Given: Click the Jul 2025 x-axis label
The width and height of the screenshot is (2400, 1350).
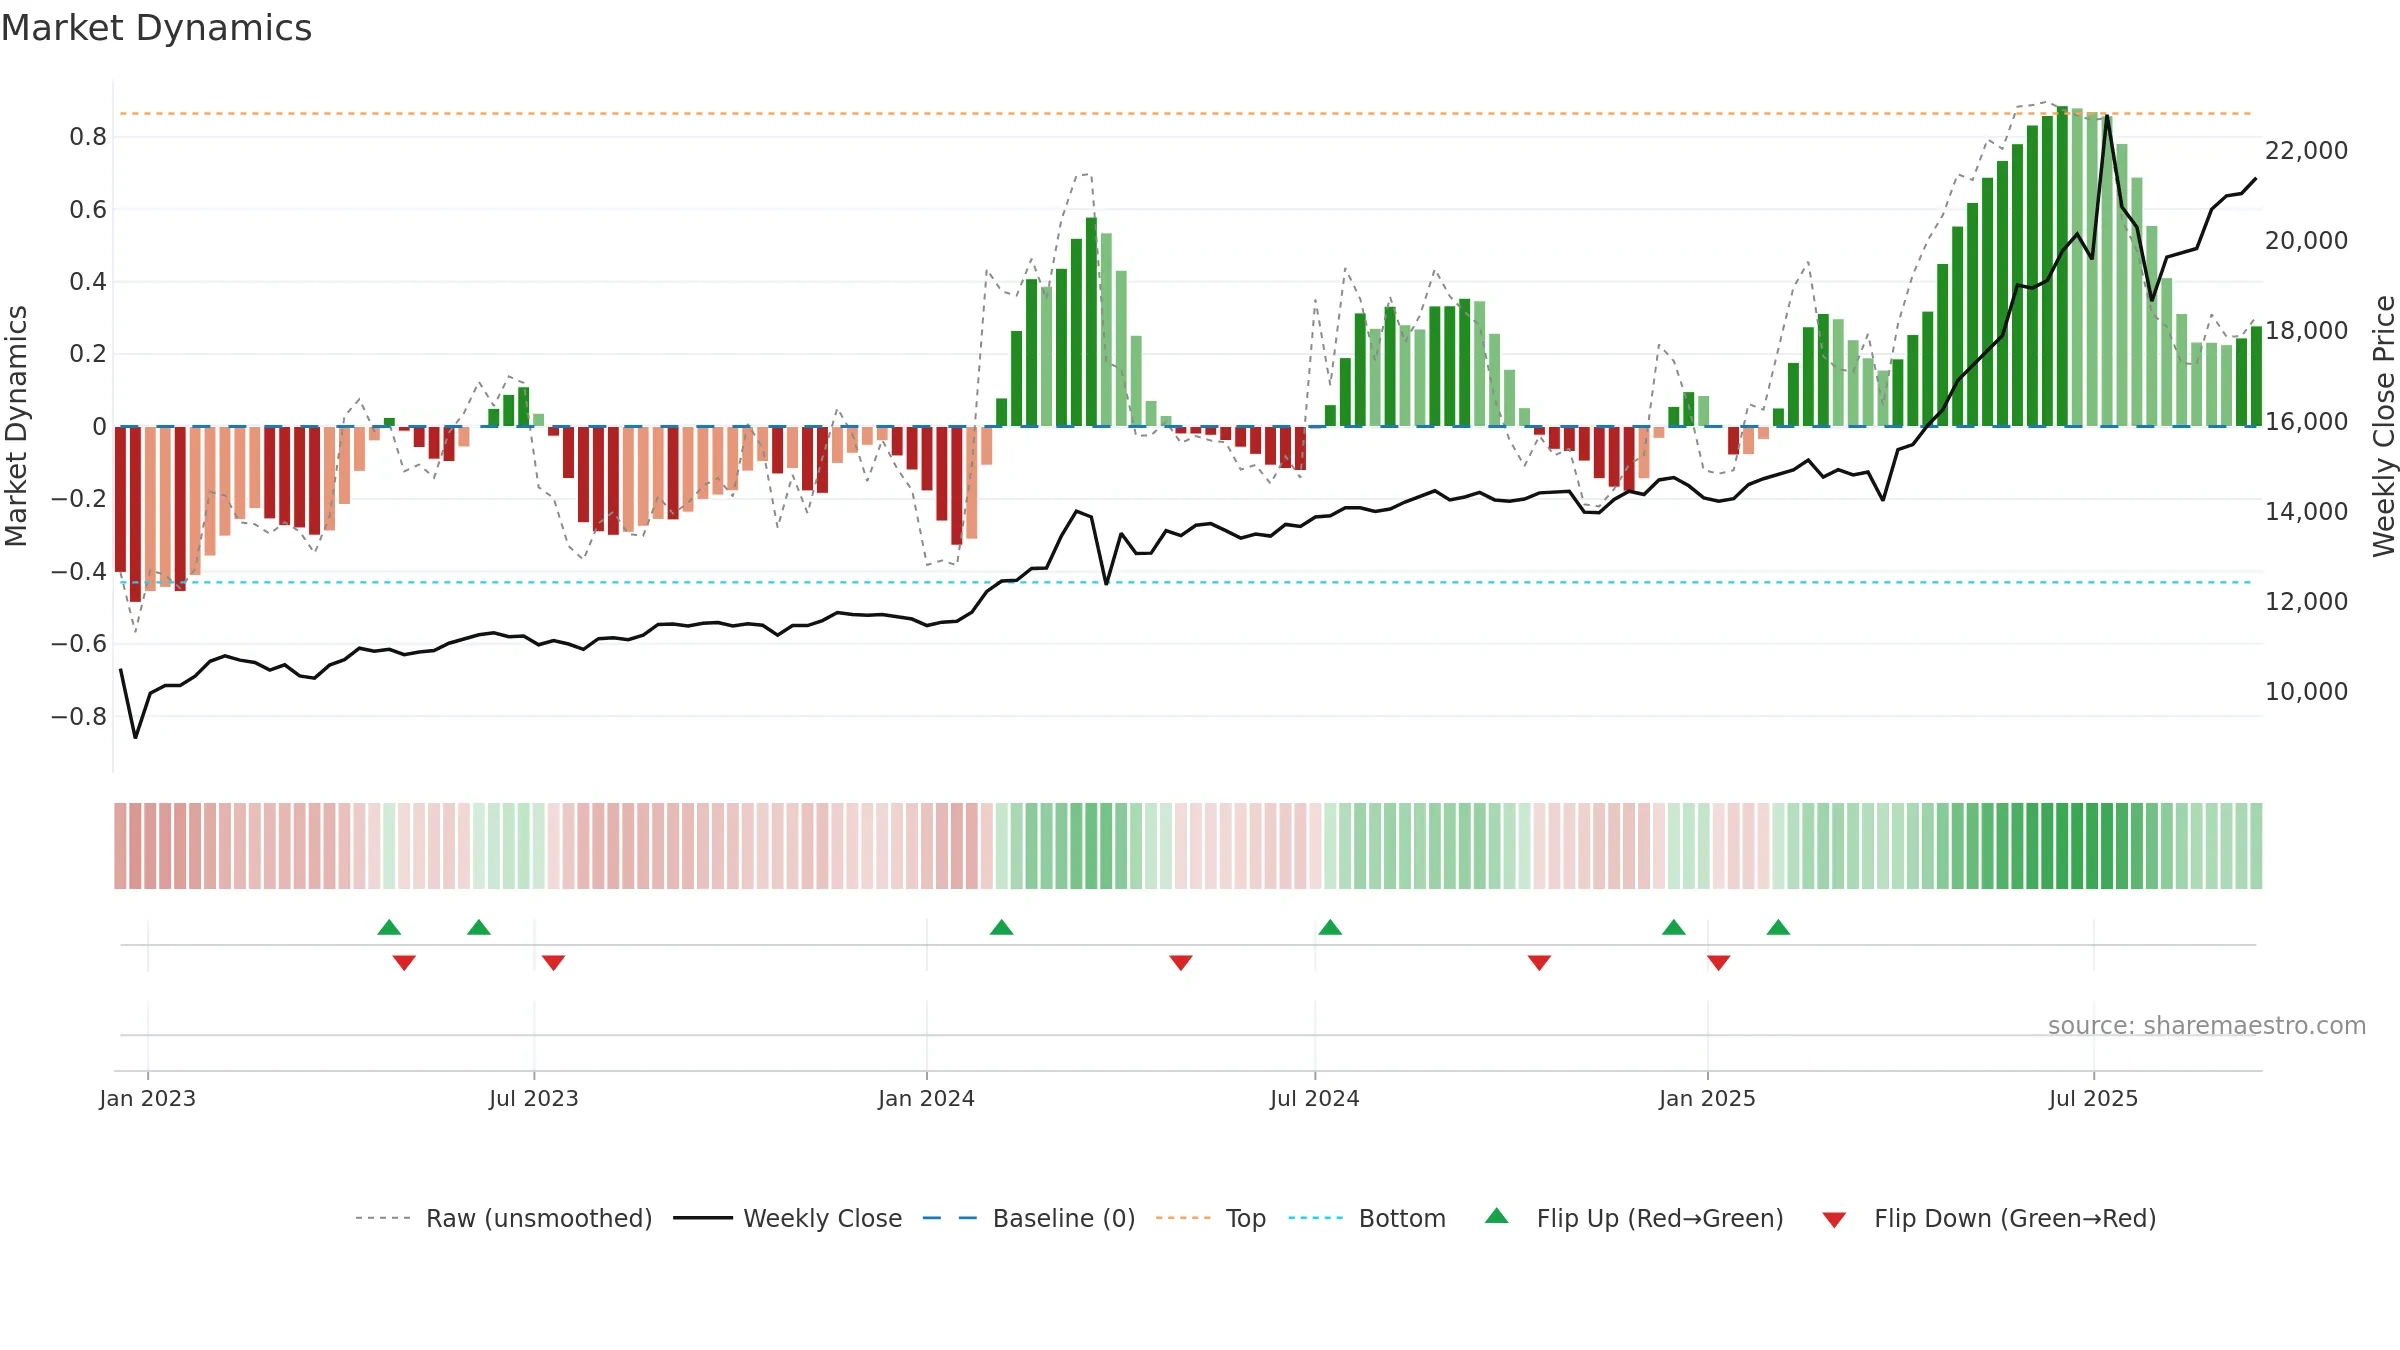Looking at the screenshot, I should (x=2094, y=1098).
